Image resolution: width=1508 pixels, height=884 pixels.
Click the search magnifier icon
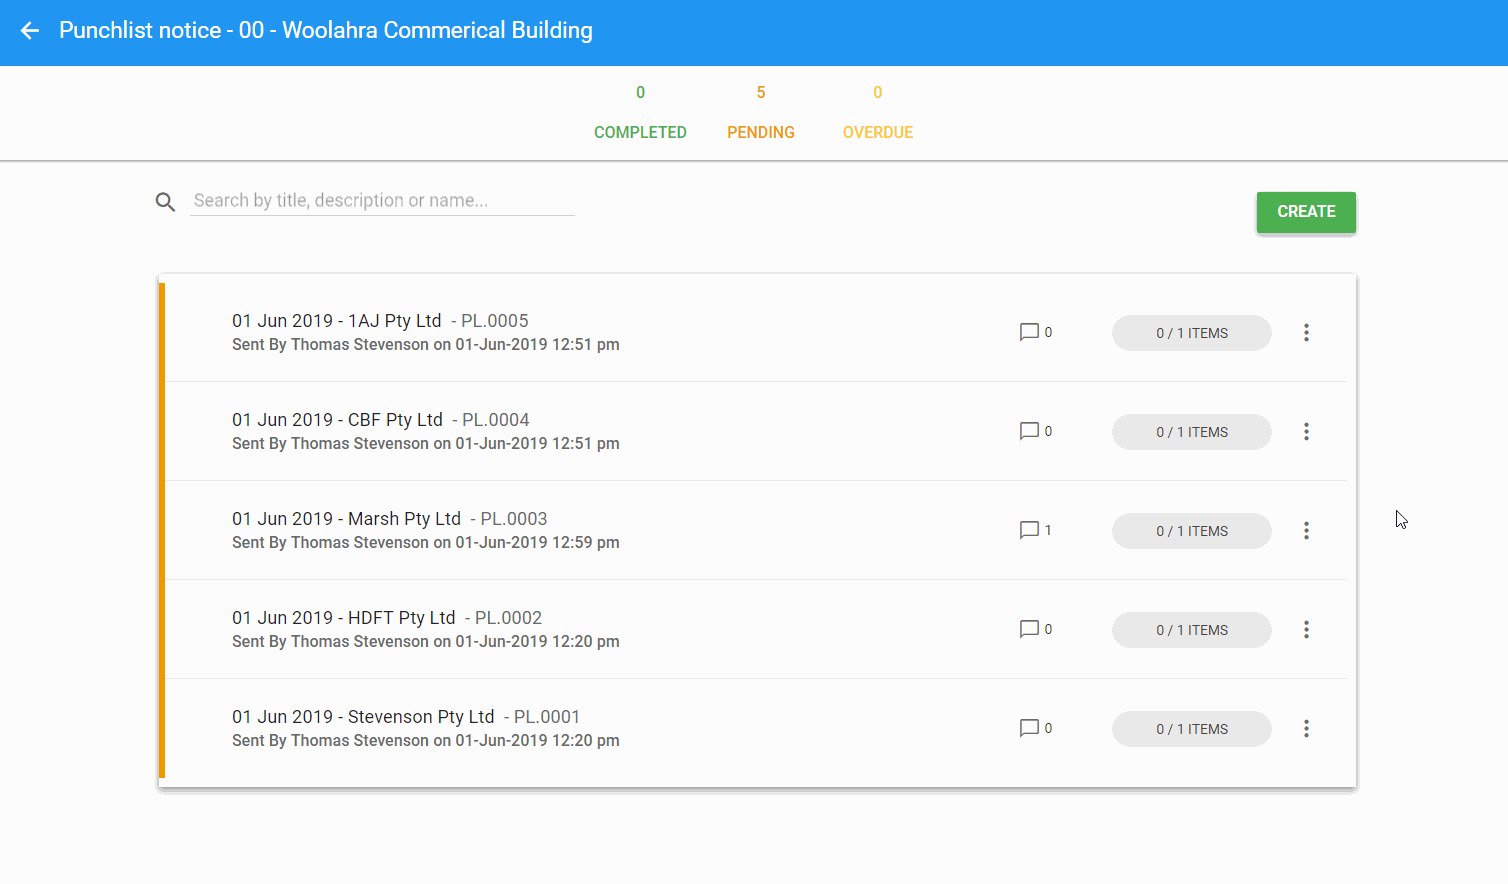point(165,202)
